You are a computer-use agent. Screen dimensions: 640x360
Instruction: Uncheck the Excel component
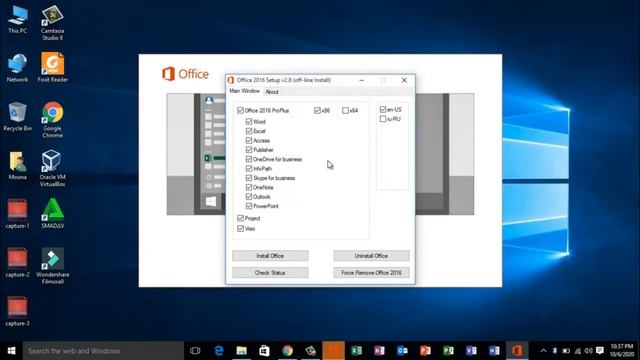[249, 131]
